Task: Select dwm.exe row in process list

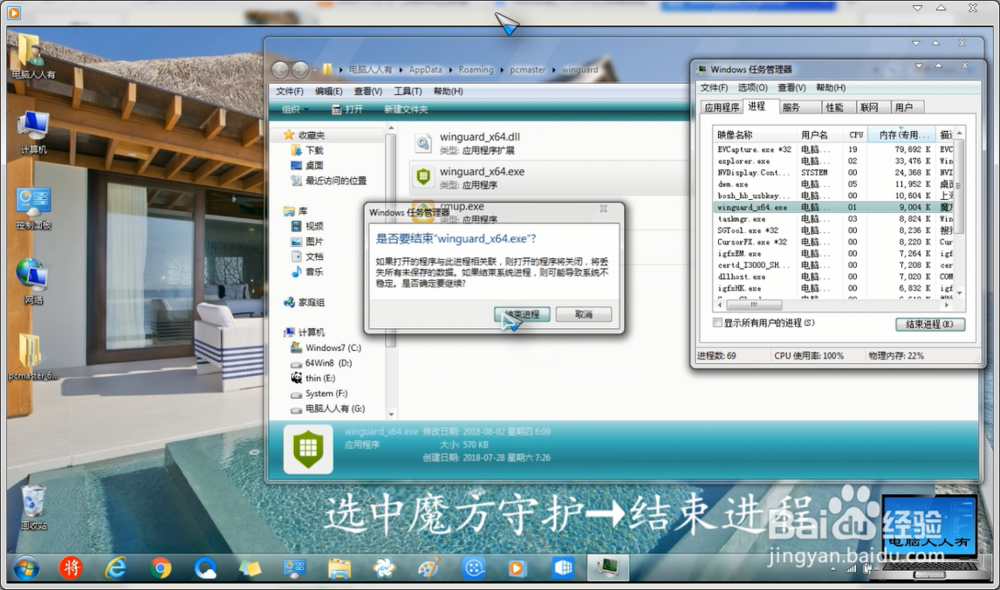Action: tap(835, 184)
